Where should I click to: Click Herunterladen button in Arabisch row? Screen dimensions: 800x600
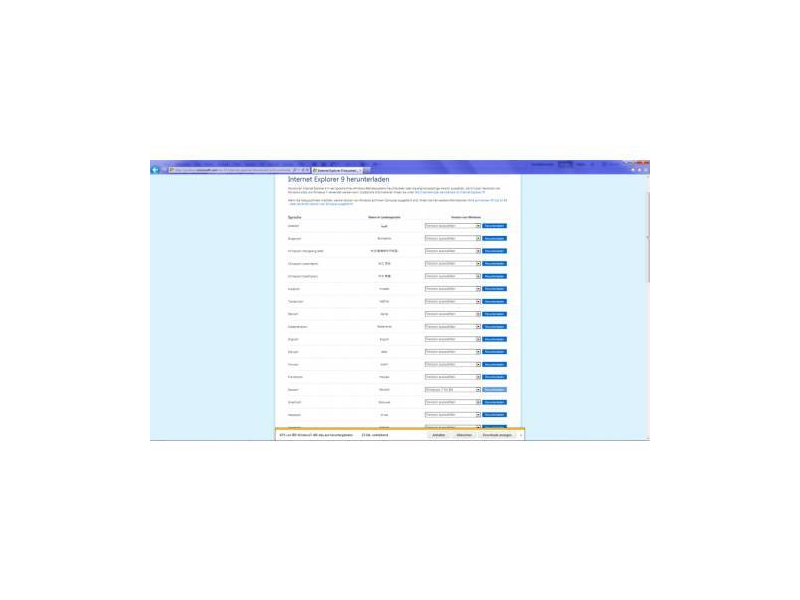[x=494, y=226]
